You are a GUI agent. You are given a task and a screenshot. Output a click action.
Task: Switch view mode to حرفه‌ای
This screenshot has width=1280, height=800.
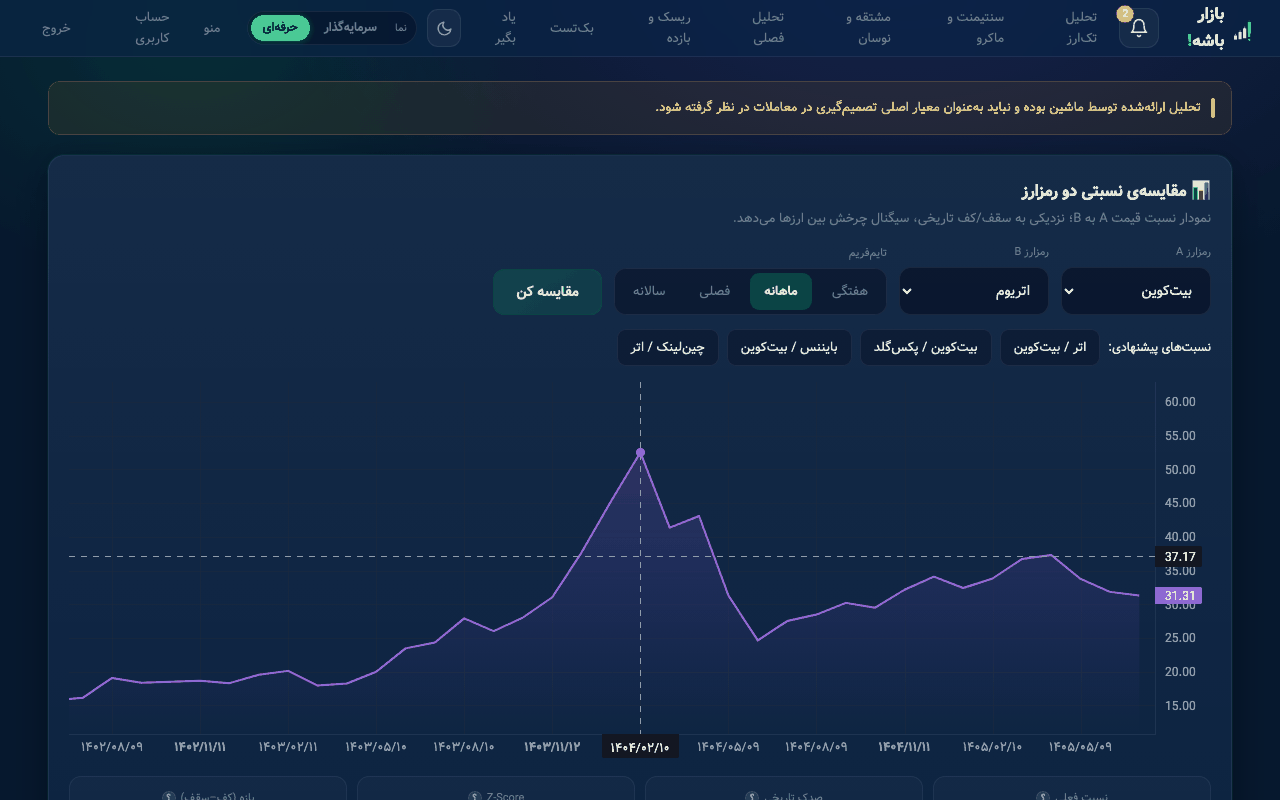click(280, 28)
